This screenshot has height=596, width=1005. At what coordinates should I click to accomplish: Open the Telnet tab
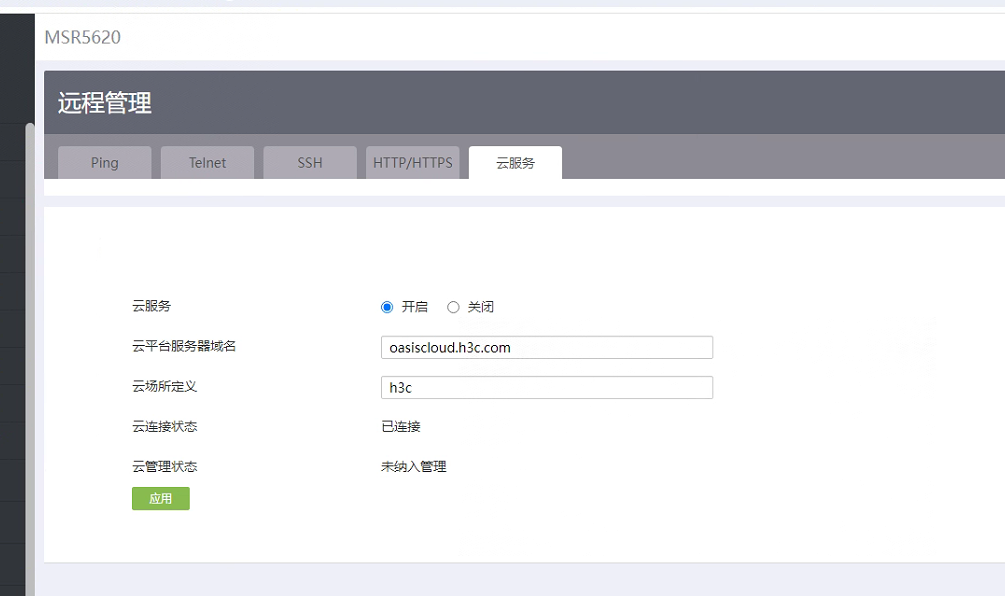(x=207, y=163)
